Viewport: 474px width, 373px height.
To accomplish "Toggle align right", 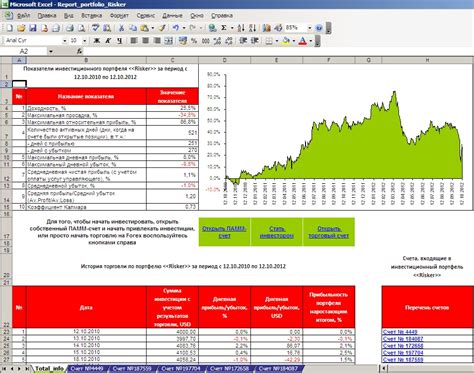I will (x=157, y=41).
